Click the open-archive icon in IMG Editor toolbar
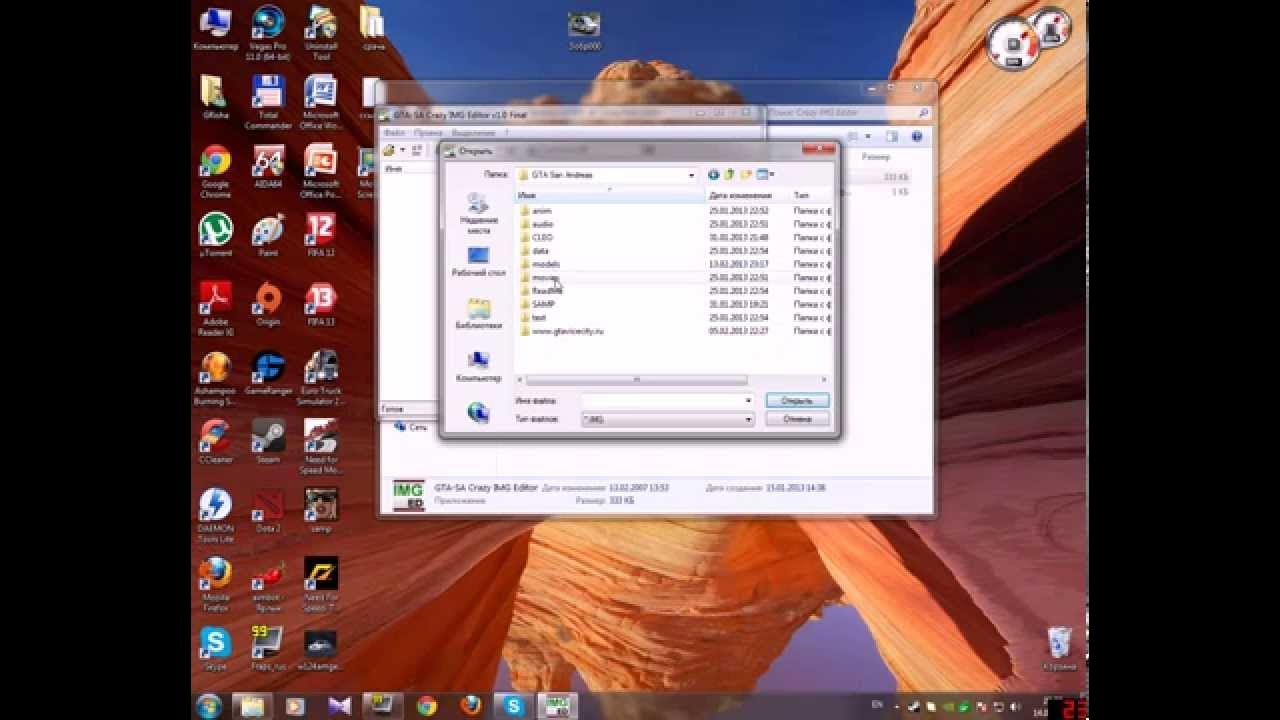 pos(390,150)
